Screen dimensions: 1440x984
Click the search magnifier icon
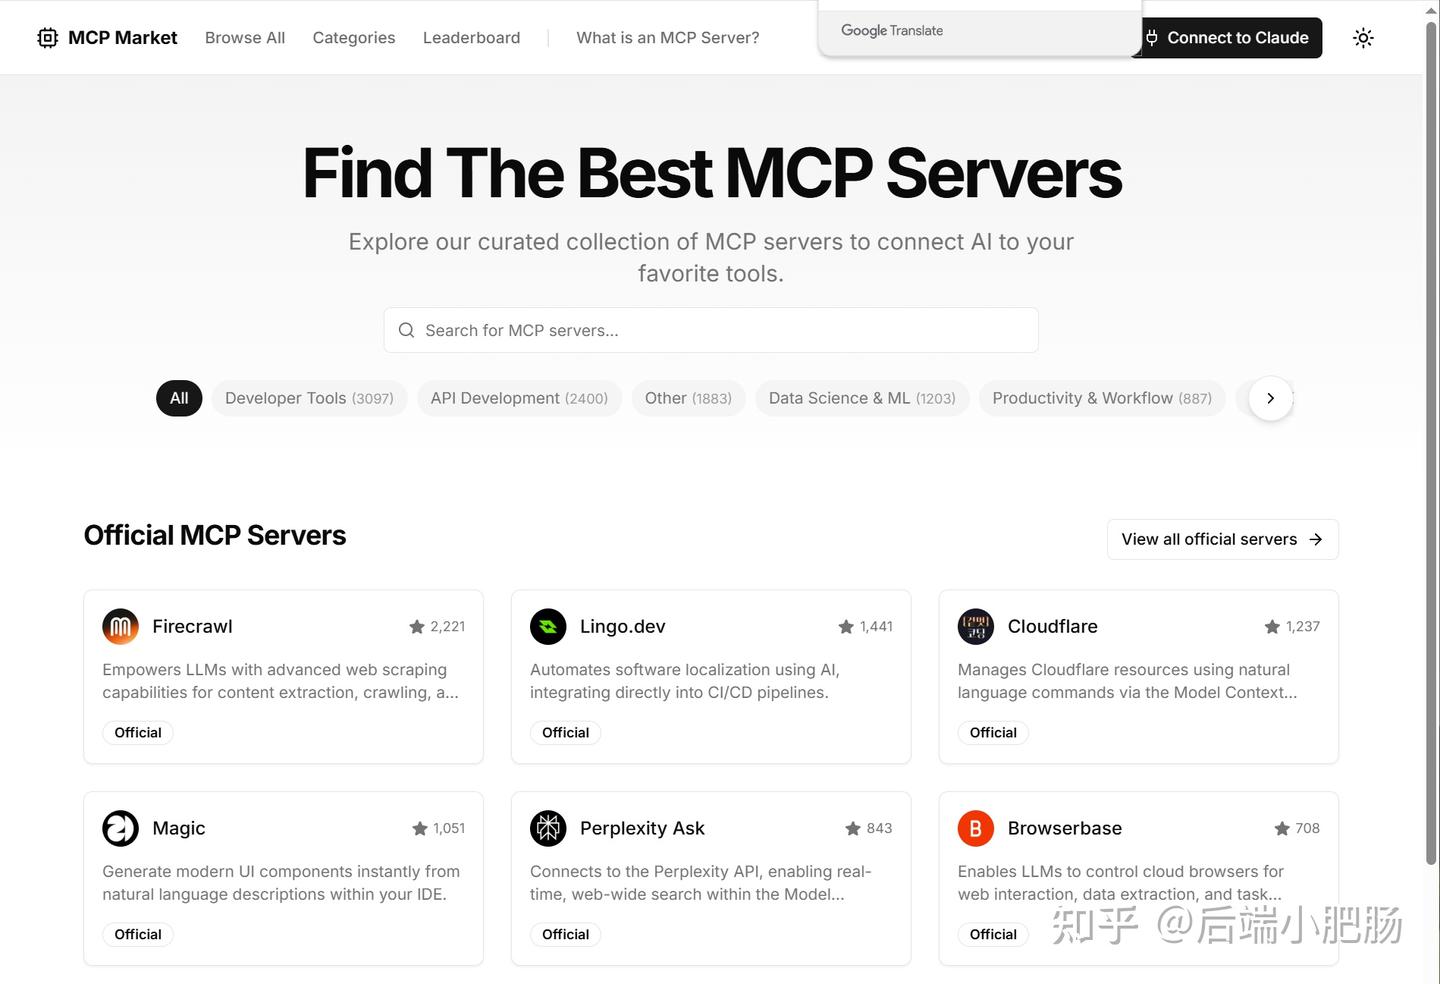[x=406, y=330]
